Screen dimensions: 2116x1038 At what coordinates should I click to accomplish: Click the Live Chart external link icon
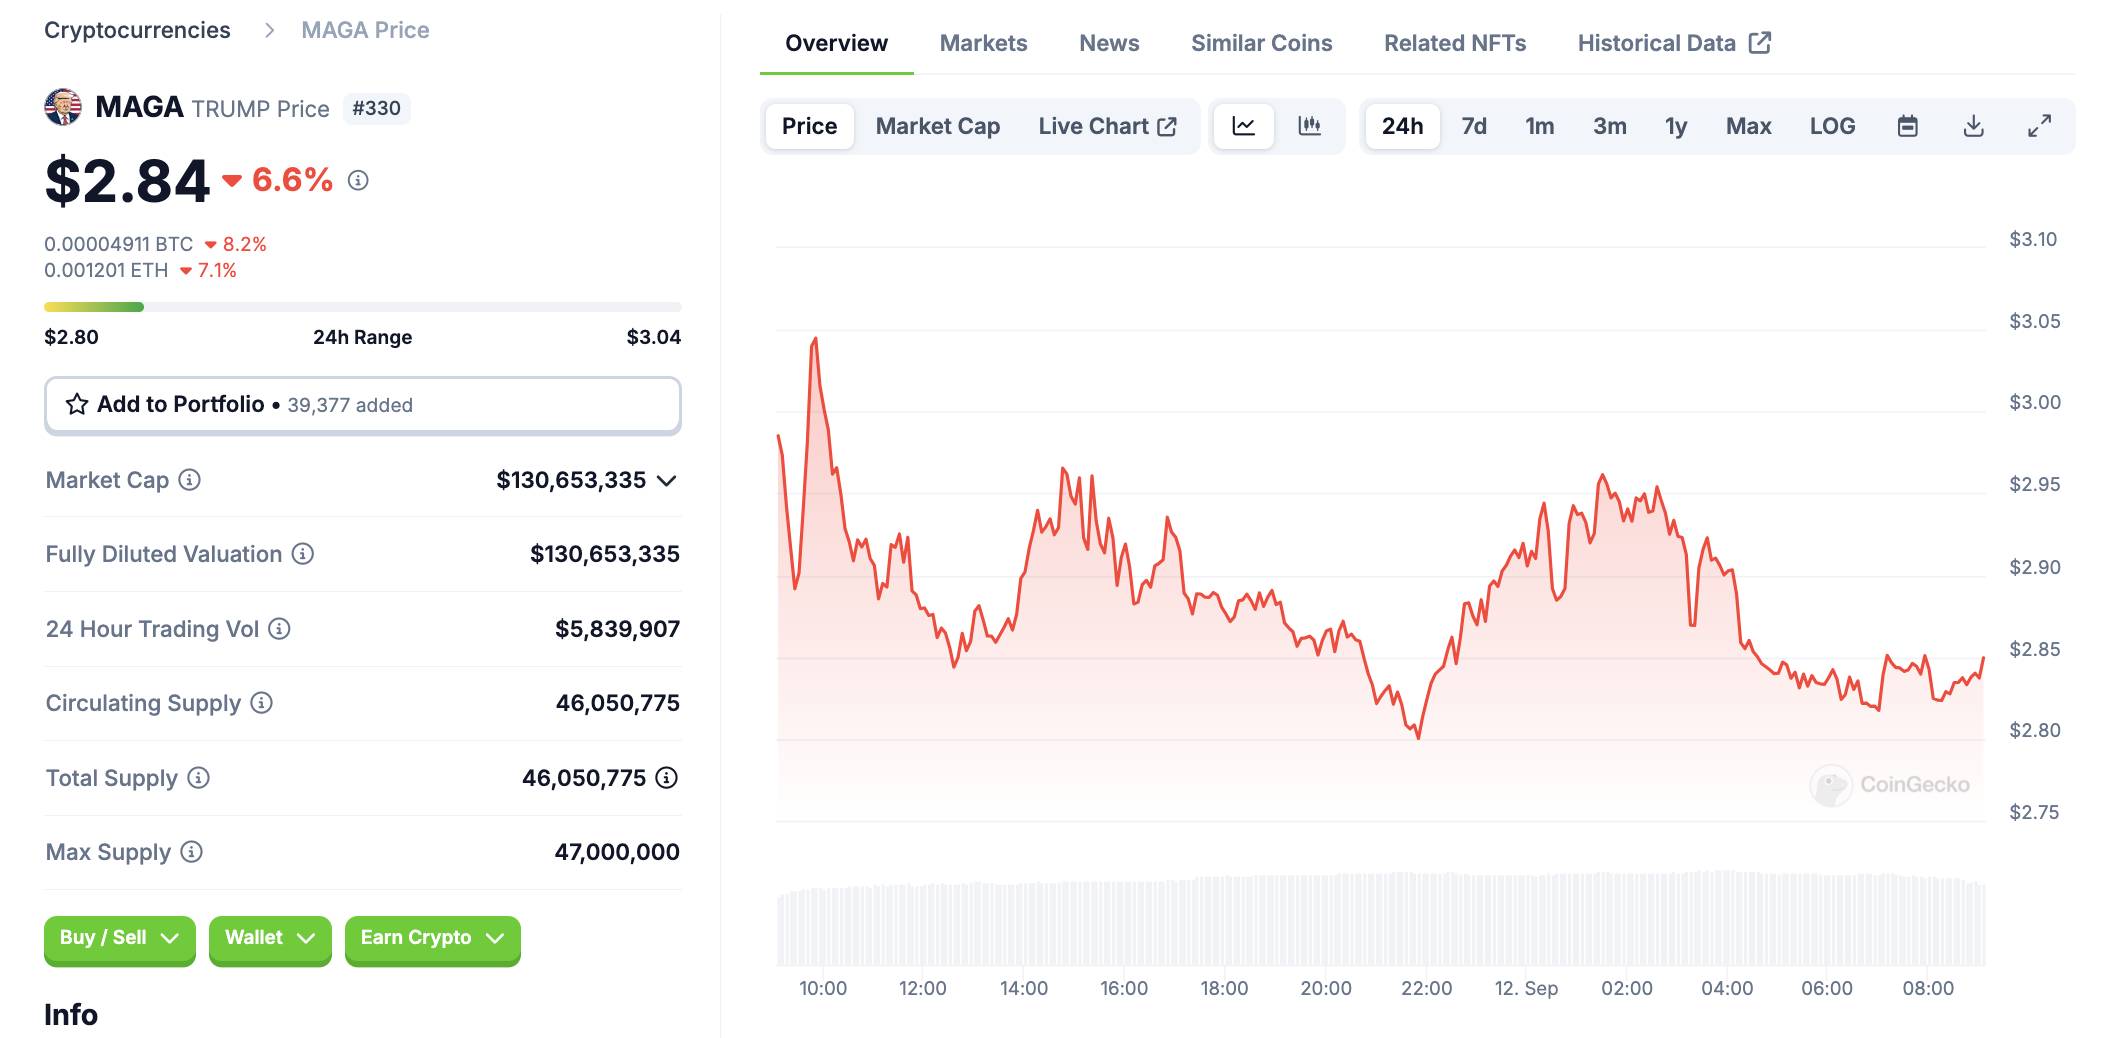click(1167, 127)
